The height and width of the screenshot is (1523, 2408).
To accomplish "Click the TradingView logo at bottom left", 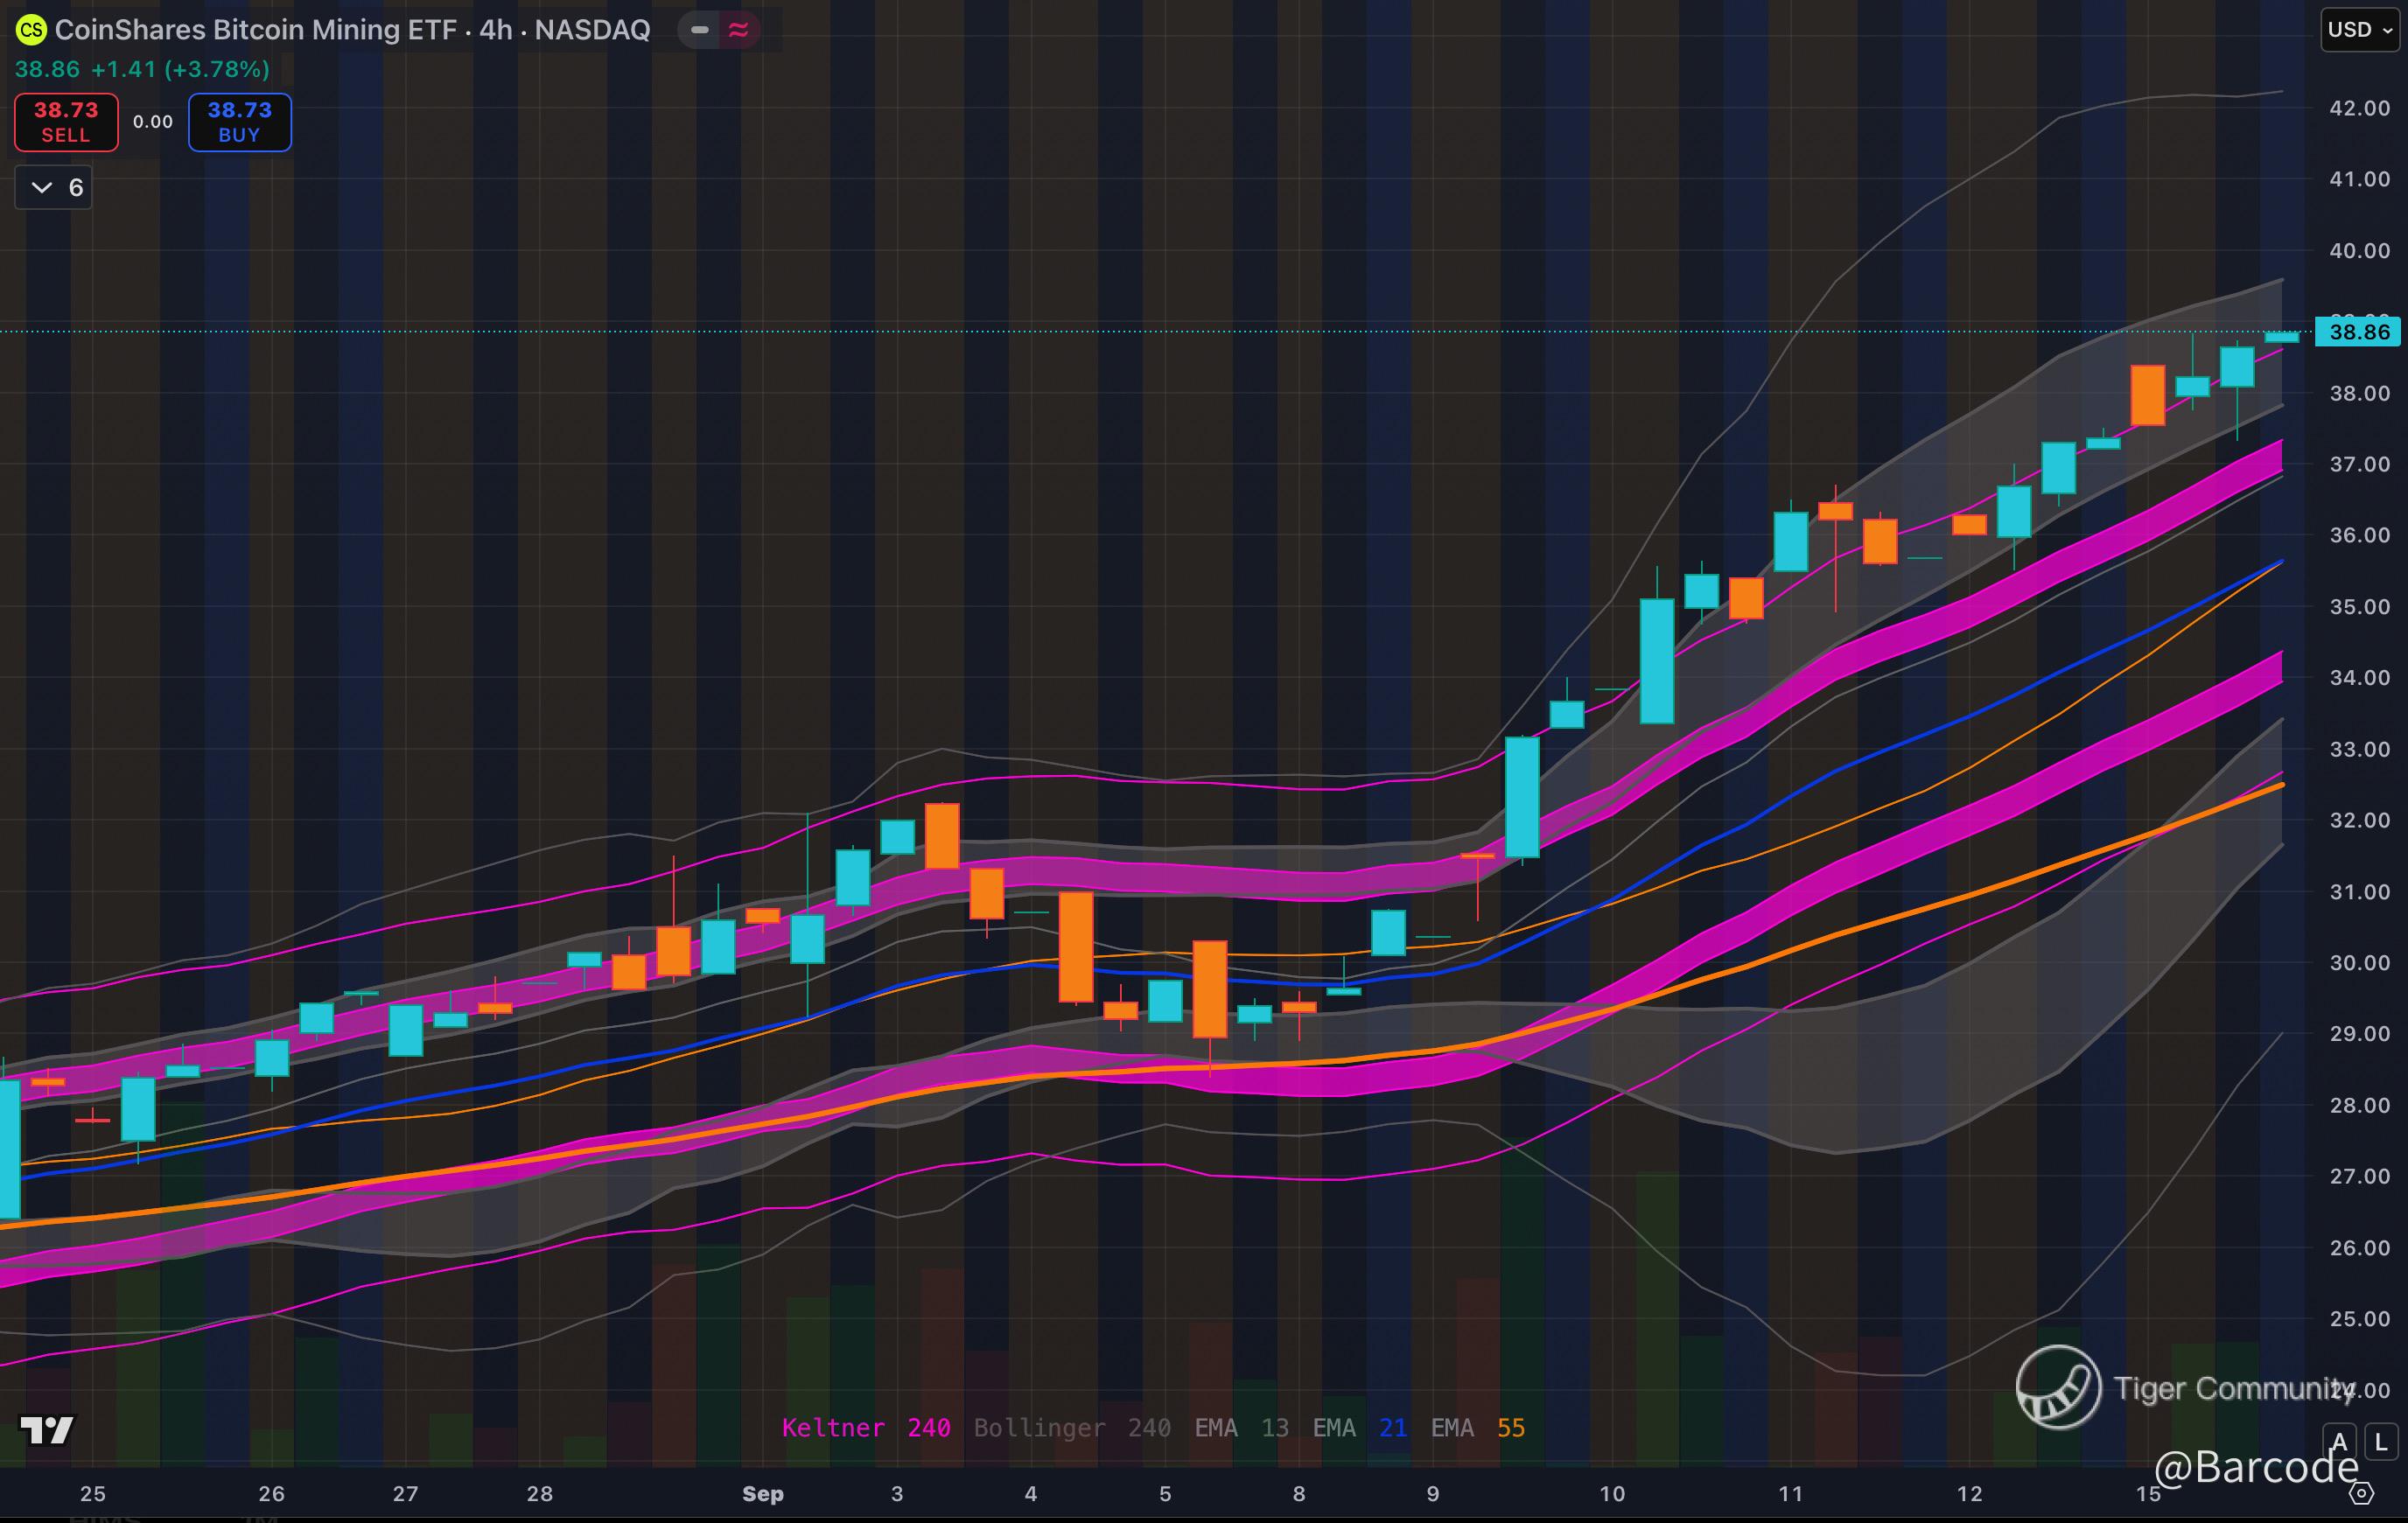I will click(x=46, y=1430).
